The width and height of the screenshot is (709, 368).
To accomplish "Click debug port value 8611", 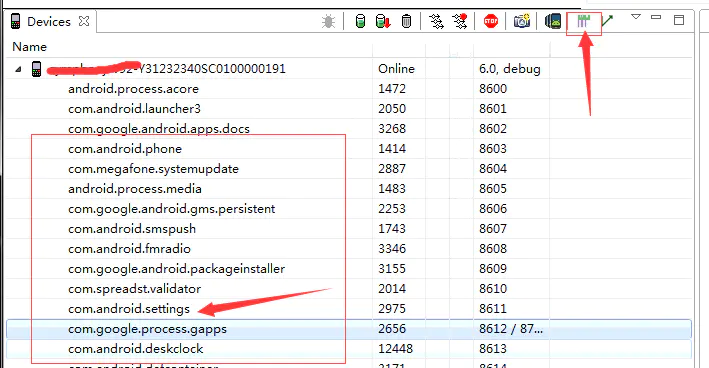I will tap(493, 309).
